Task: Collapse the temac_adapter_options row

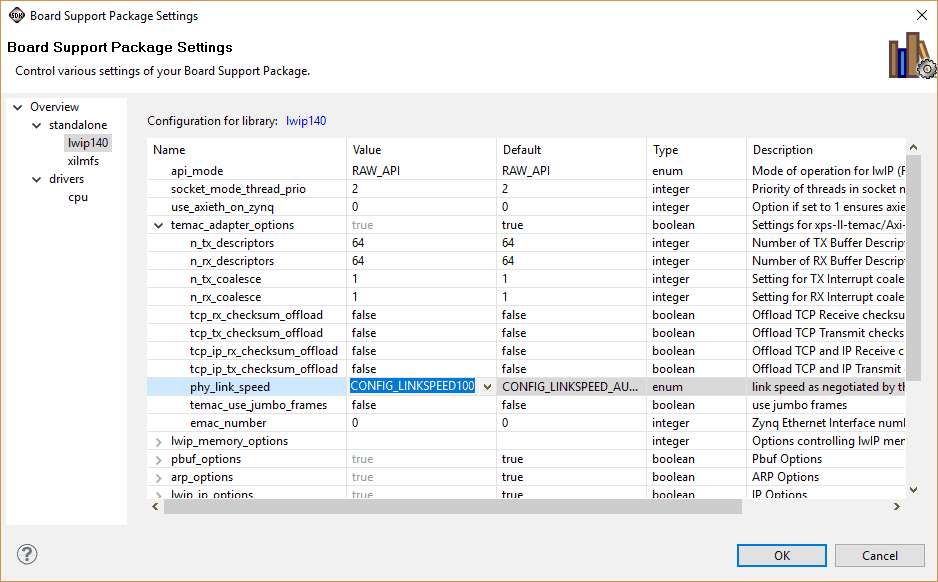Action: 159,225
